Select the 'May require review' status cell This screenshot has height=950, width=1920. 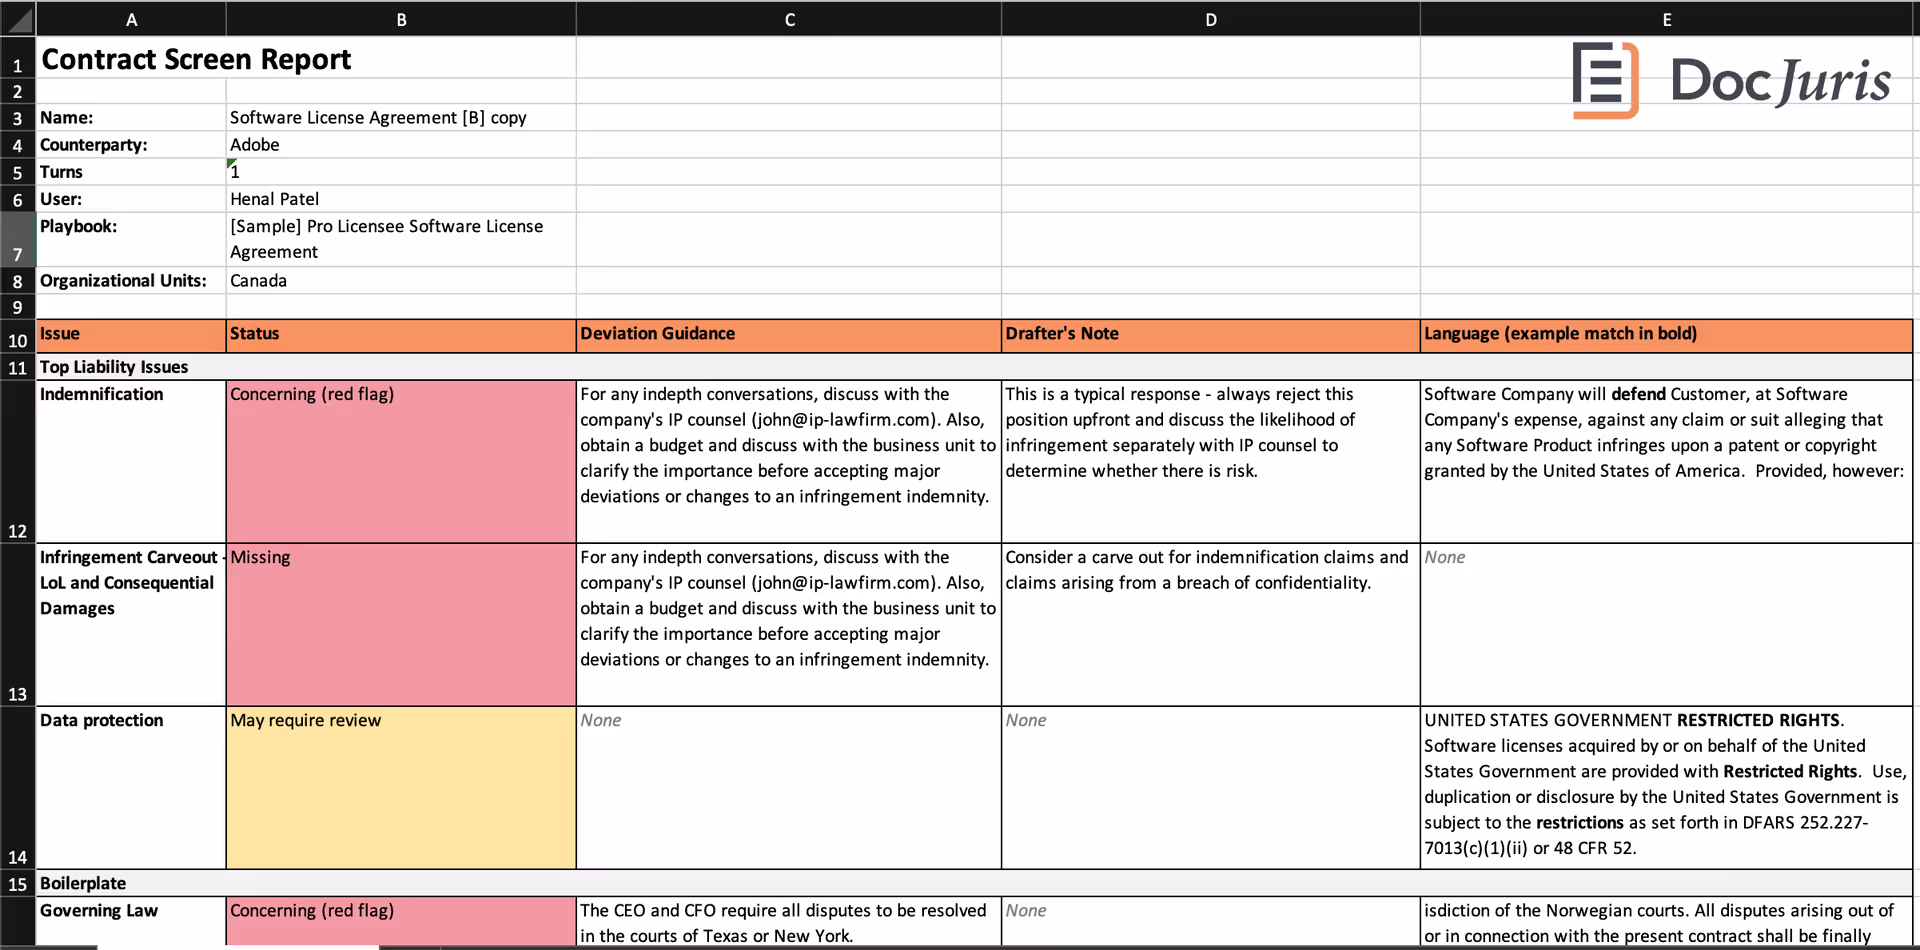tap(401, 788)
